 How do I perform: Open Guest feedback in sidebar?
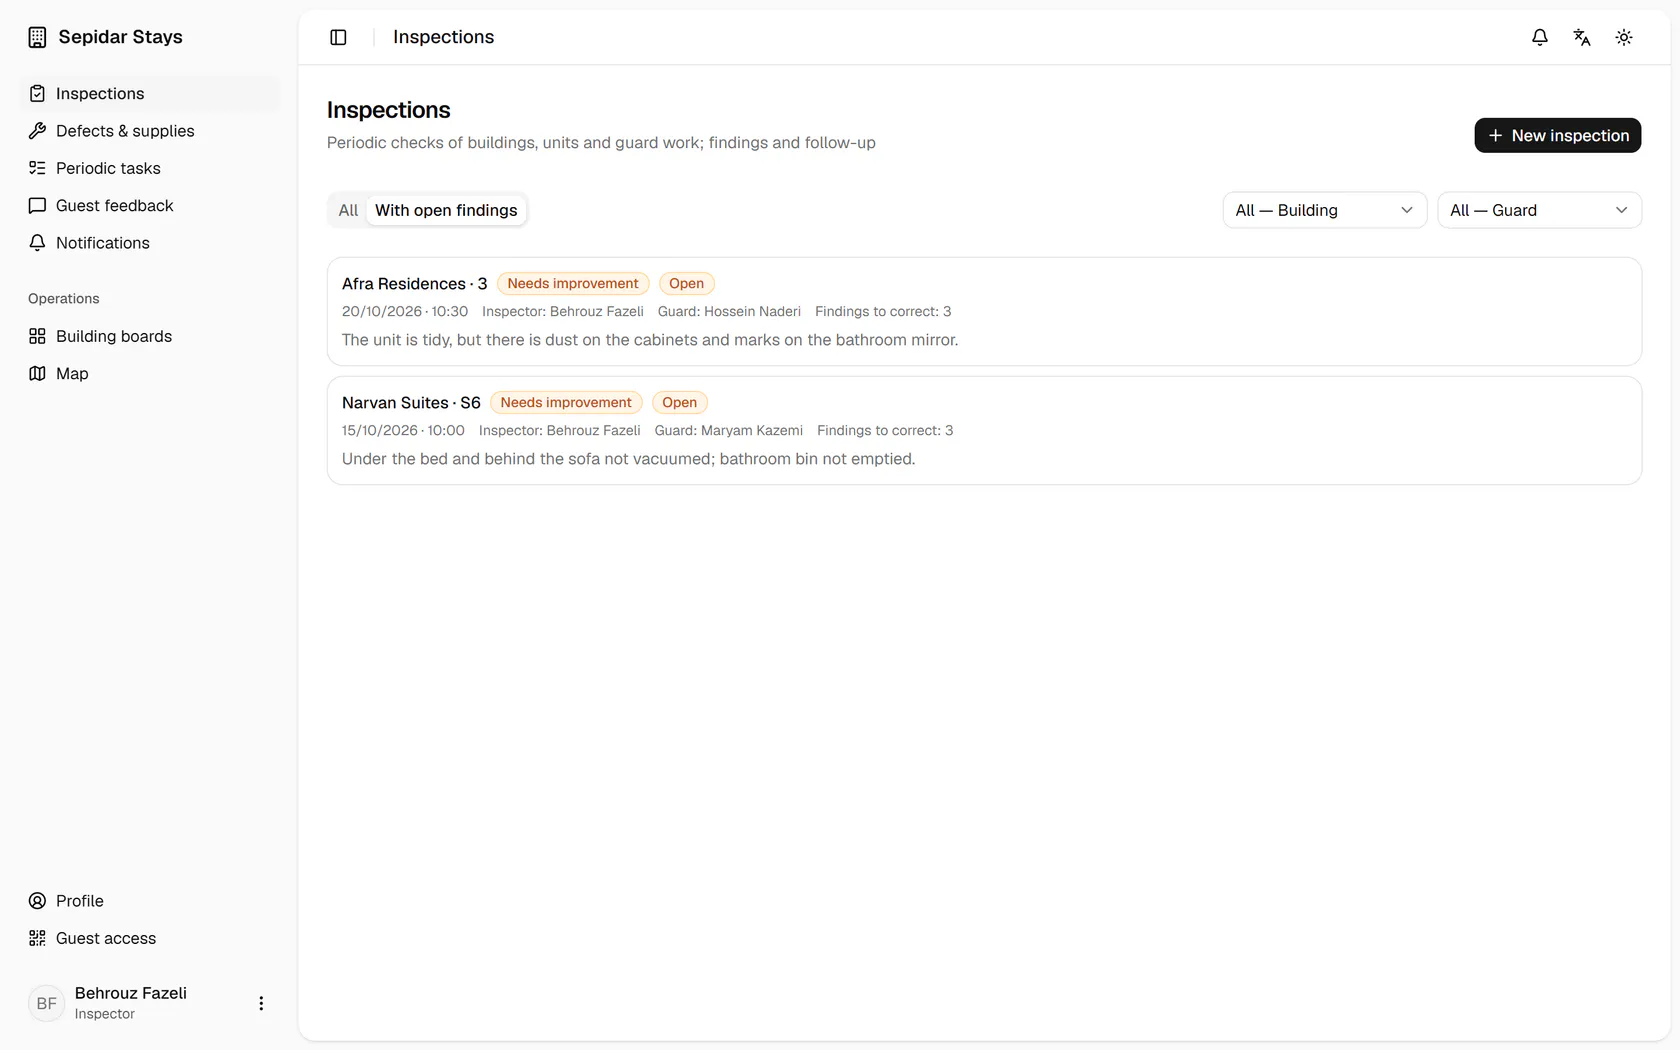coord(150,205)
